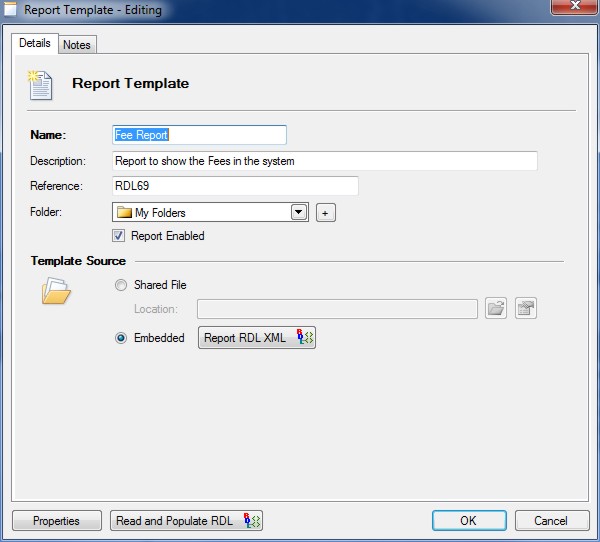Select the Shared File radio button
Image resolution: width=600 pixels, height=542 pixels.
tap(121, 285)
